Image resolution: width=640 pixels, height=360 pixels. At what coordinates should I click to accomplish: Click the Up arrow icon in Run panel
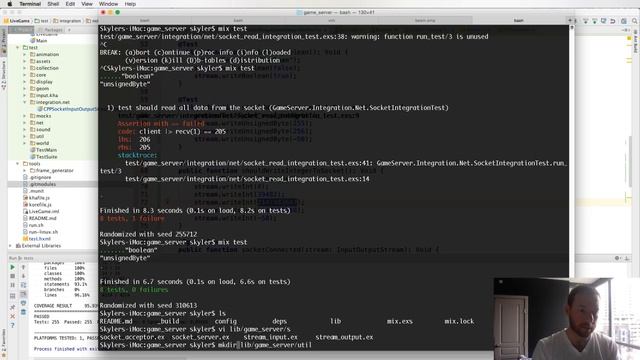(23, 267)
